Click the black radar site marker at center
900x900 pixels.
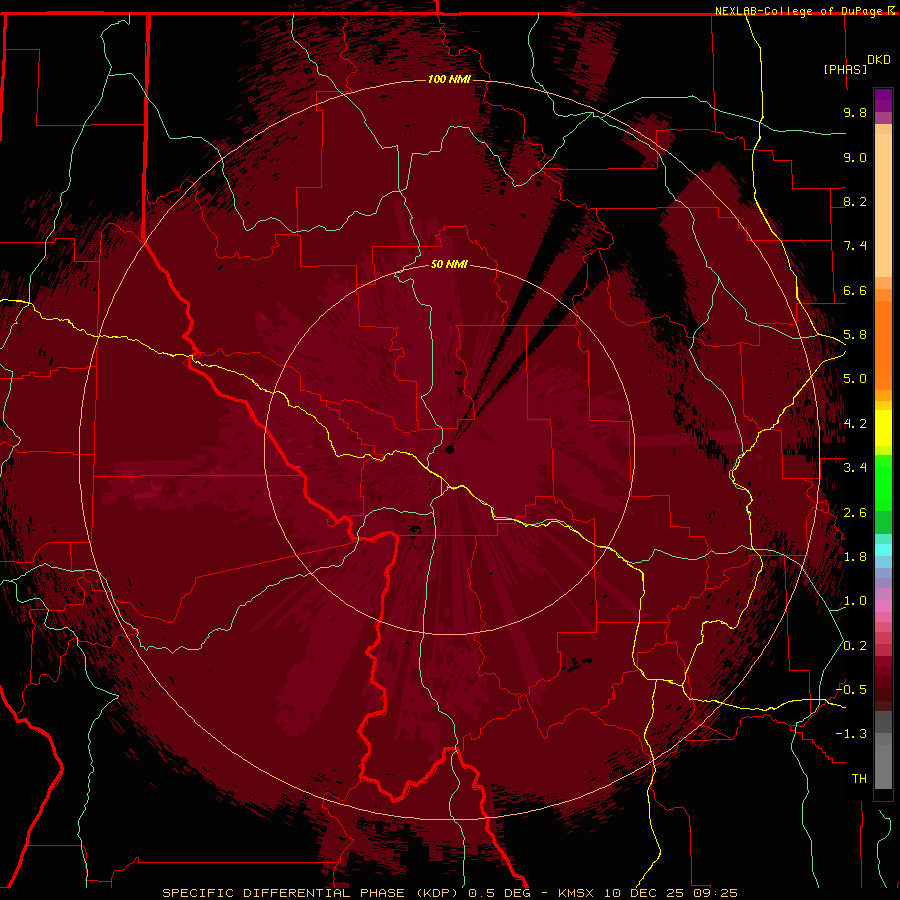pyautogui.click(x=450, y=449)
